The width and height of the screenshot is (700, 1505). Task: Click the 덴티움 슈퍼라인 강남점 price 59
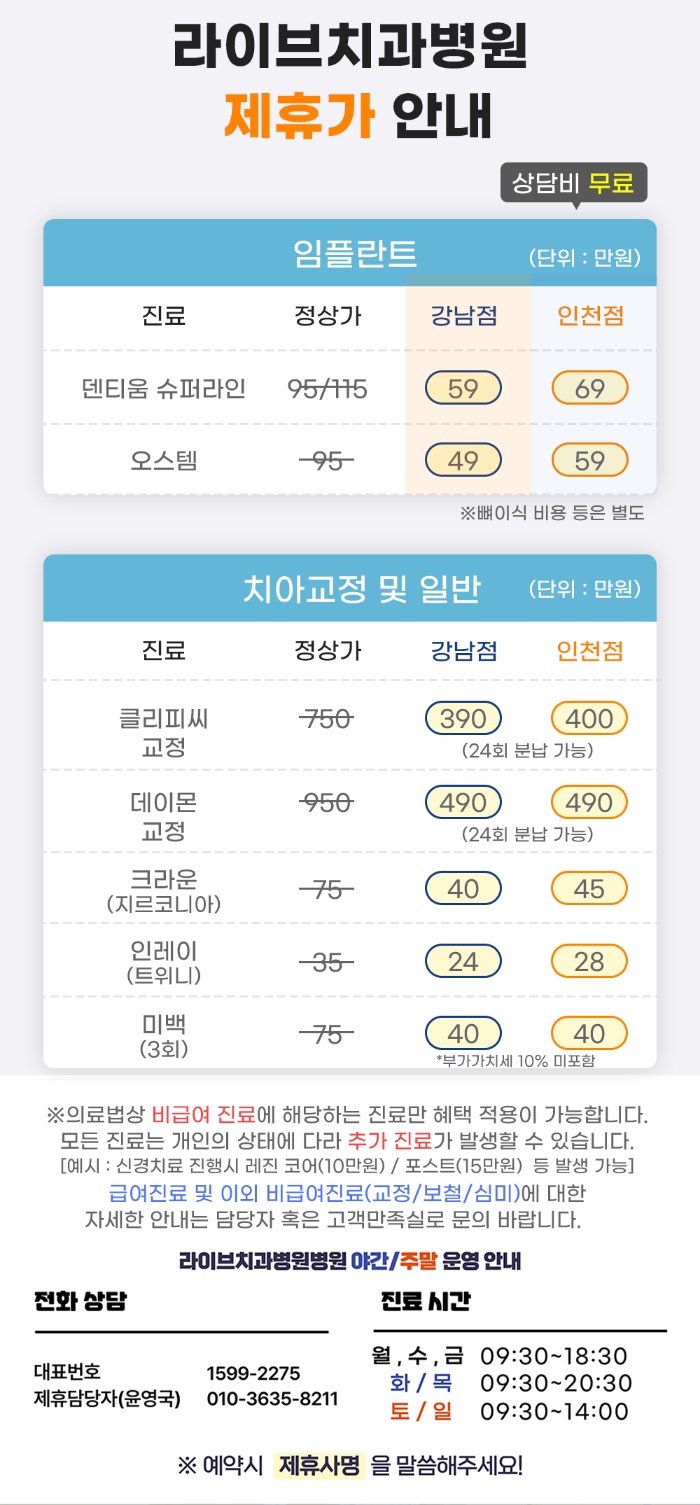(x=463, y=388)
